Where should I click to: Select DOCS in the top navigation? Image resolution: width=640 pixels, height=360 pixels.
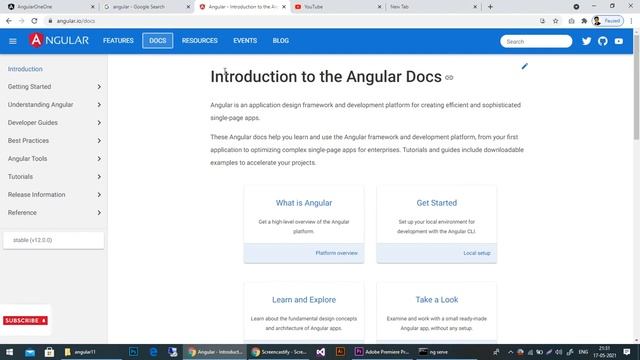[x=158, y=41]
